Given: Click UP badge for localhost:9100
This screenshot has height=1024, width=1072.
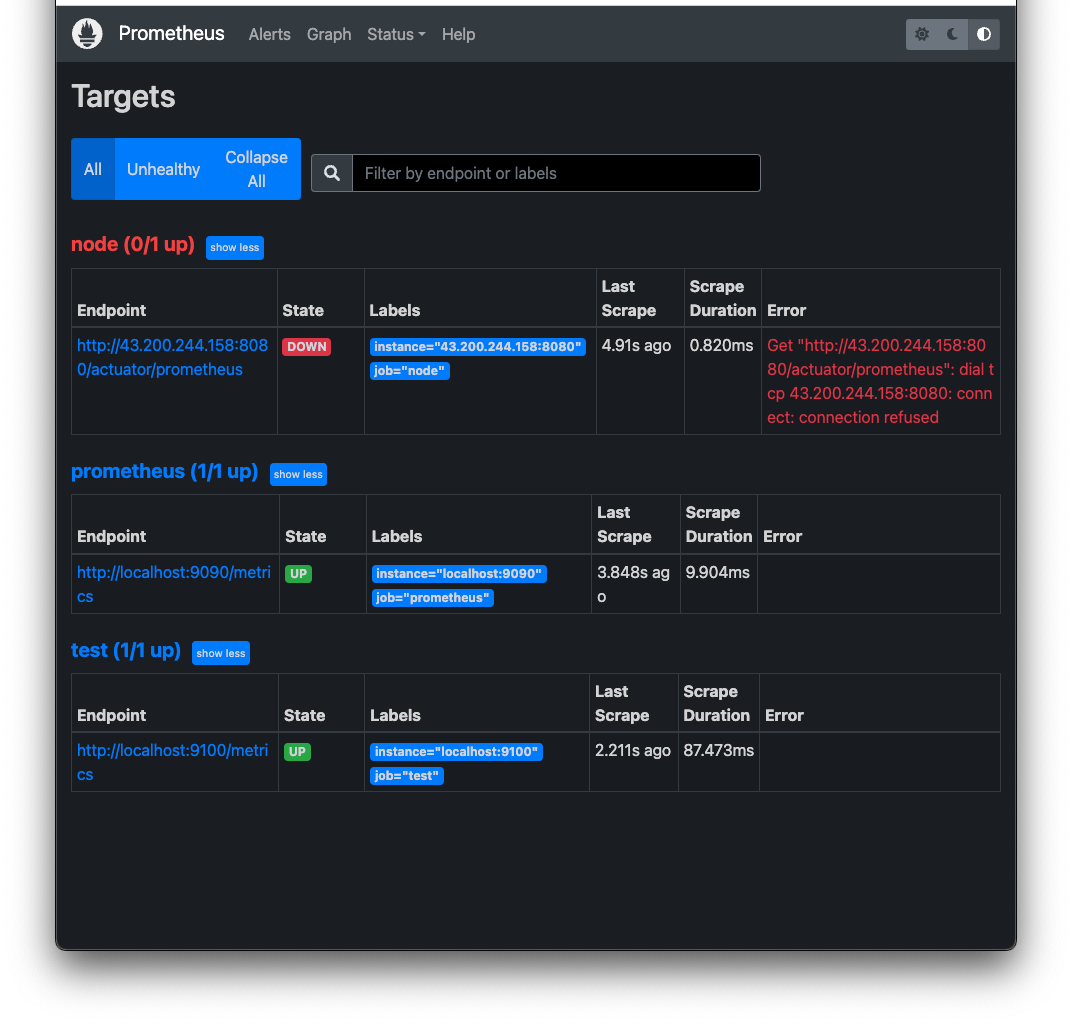Looking at the screenshot, I should pyautogui.click(x=297, y=752).
